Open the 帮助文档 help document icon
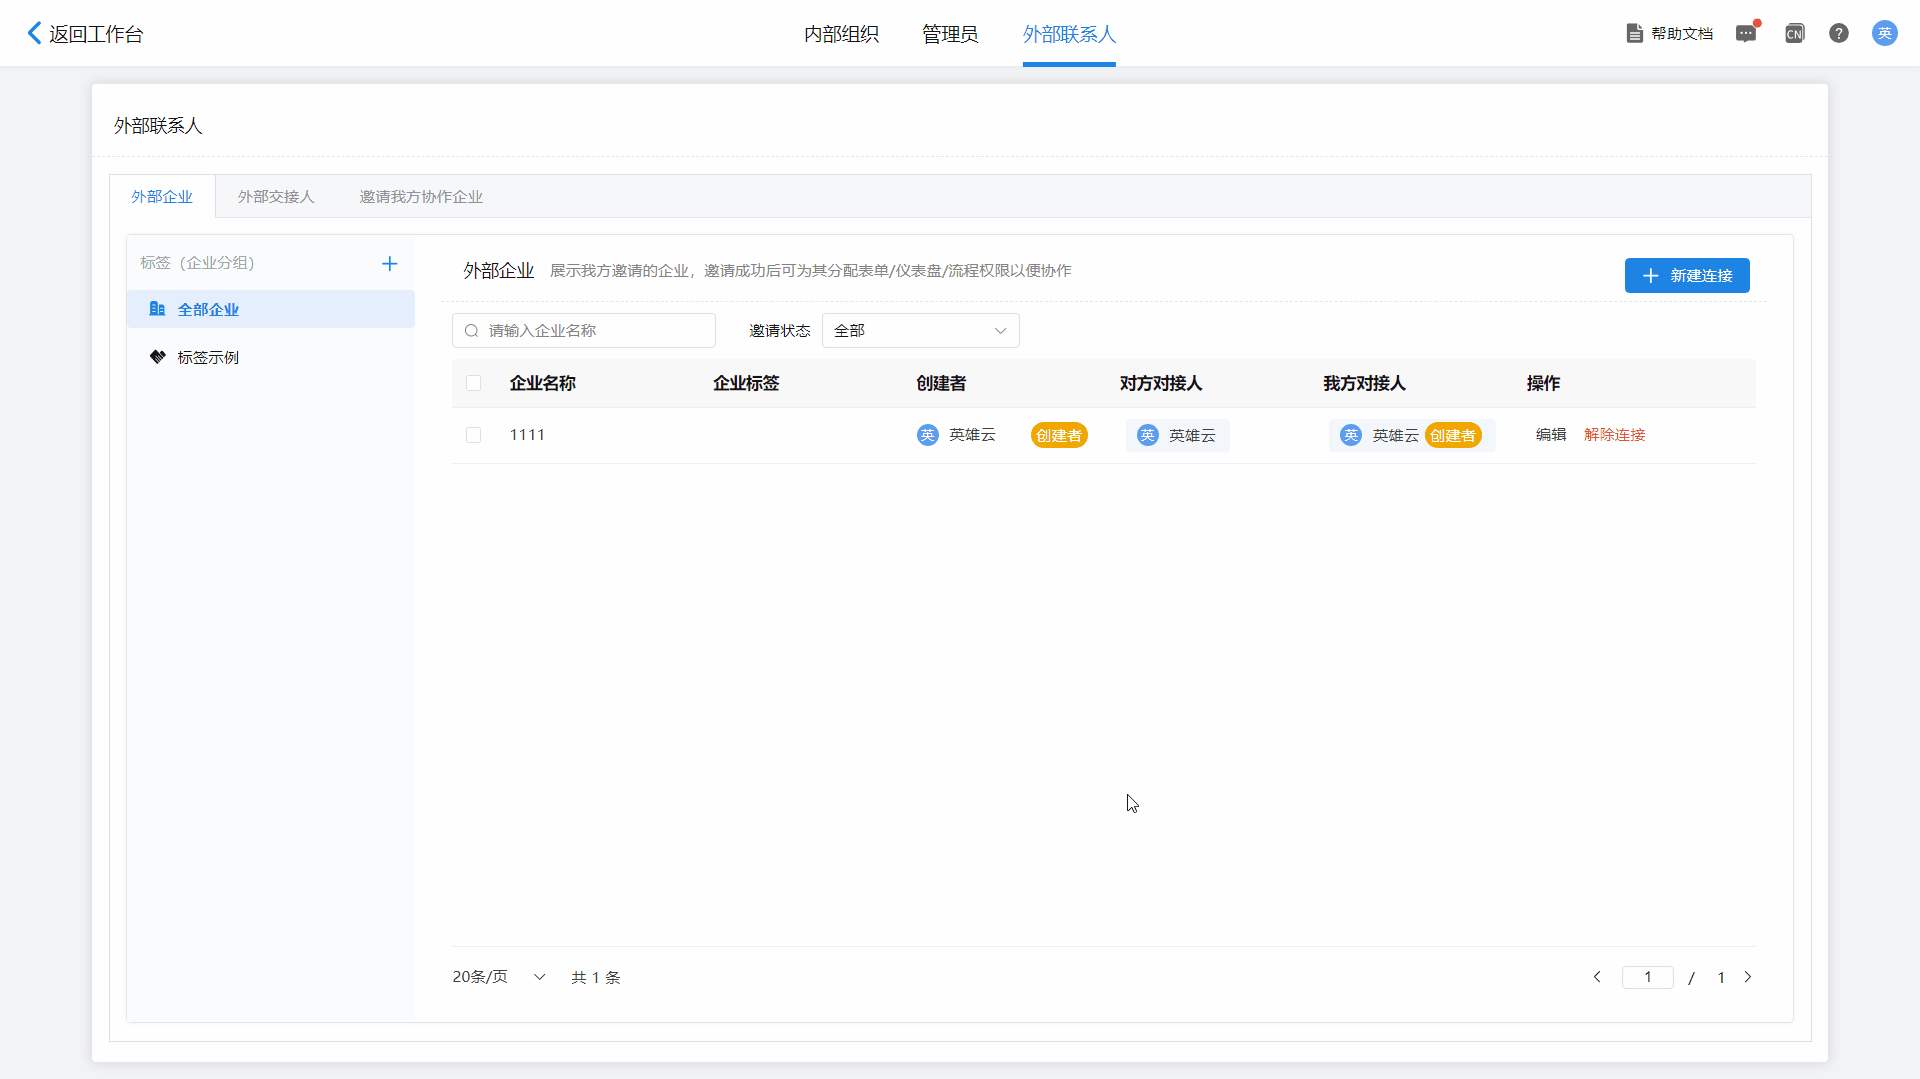This screenshot has height=1079, width=1920. click(x=1634, y=33)
